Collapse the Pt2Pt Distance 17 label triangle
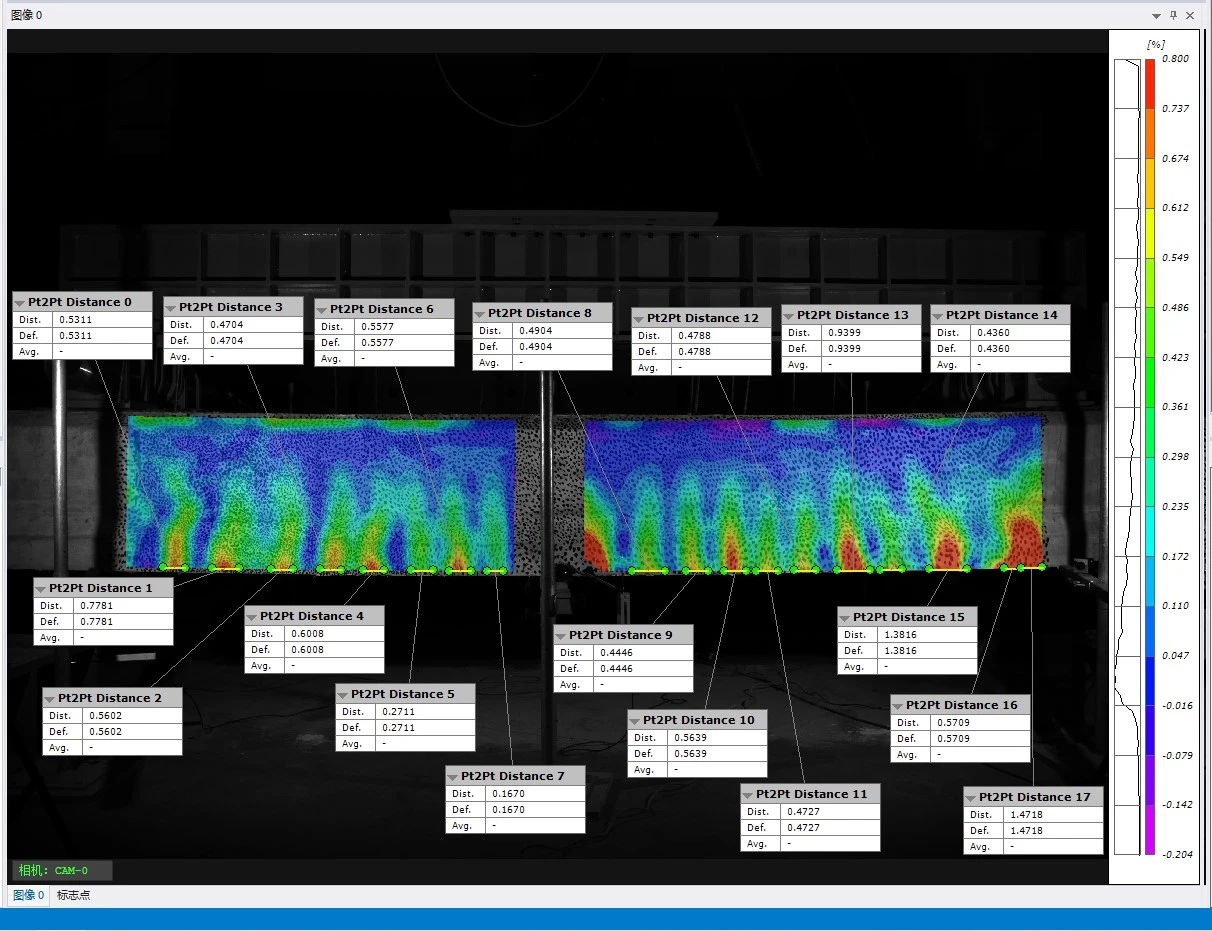 (x=971, y=798)
